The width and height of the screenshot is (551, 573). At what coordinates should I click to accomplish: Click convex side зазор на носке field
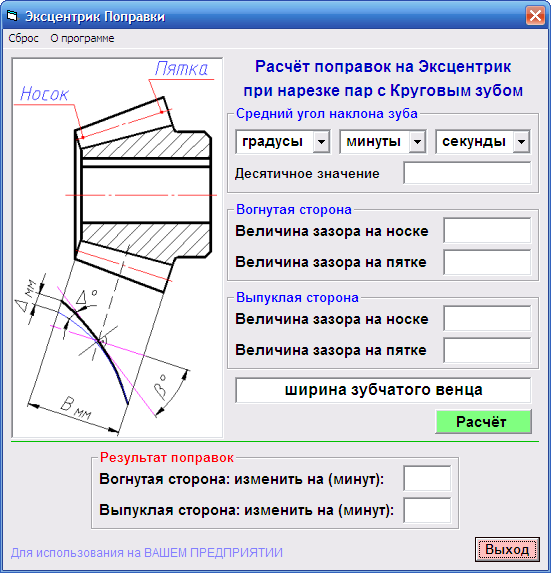tap(487, 318)
